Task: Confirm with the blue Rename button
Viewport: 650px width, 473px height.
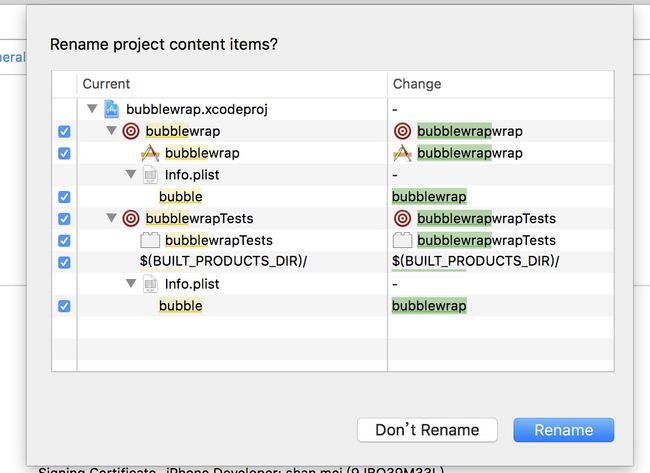Action: tap(563, 430)
